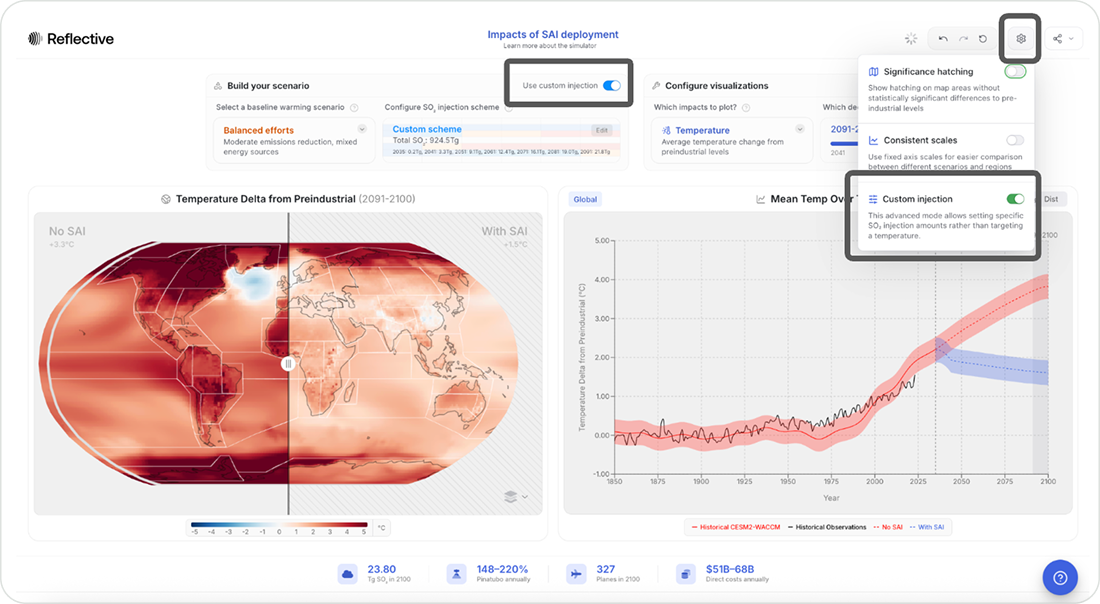The image size is (1100, 604).
Task: Click the redo arrow icon
Action: click(x=963, y=39)
